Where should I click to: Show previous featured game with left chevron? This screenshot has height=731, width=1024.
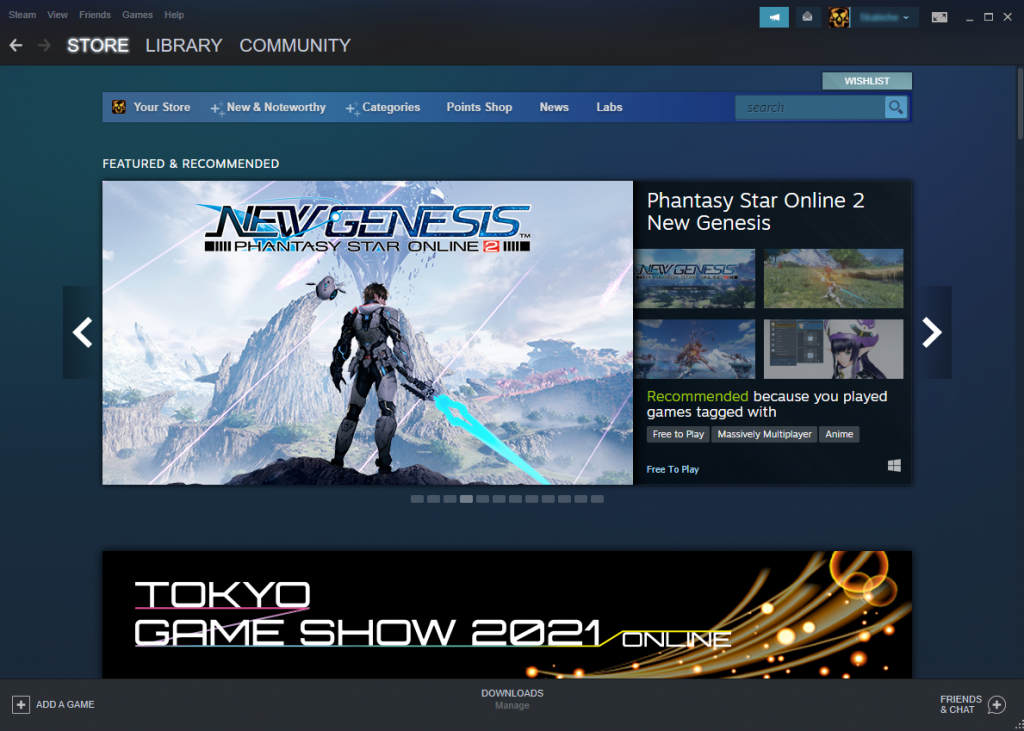[82, 333]
